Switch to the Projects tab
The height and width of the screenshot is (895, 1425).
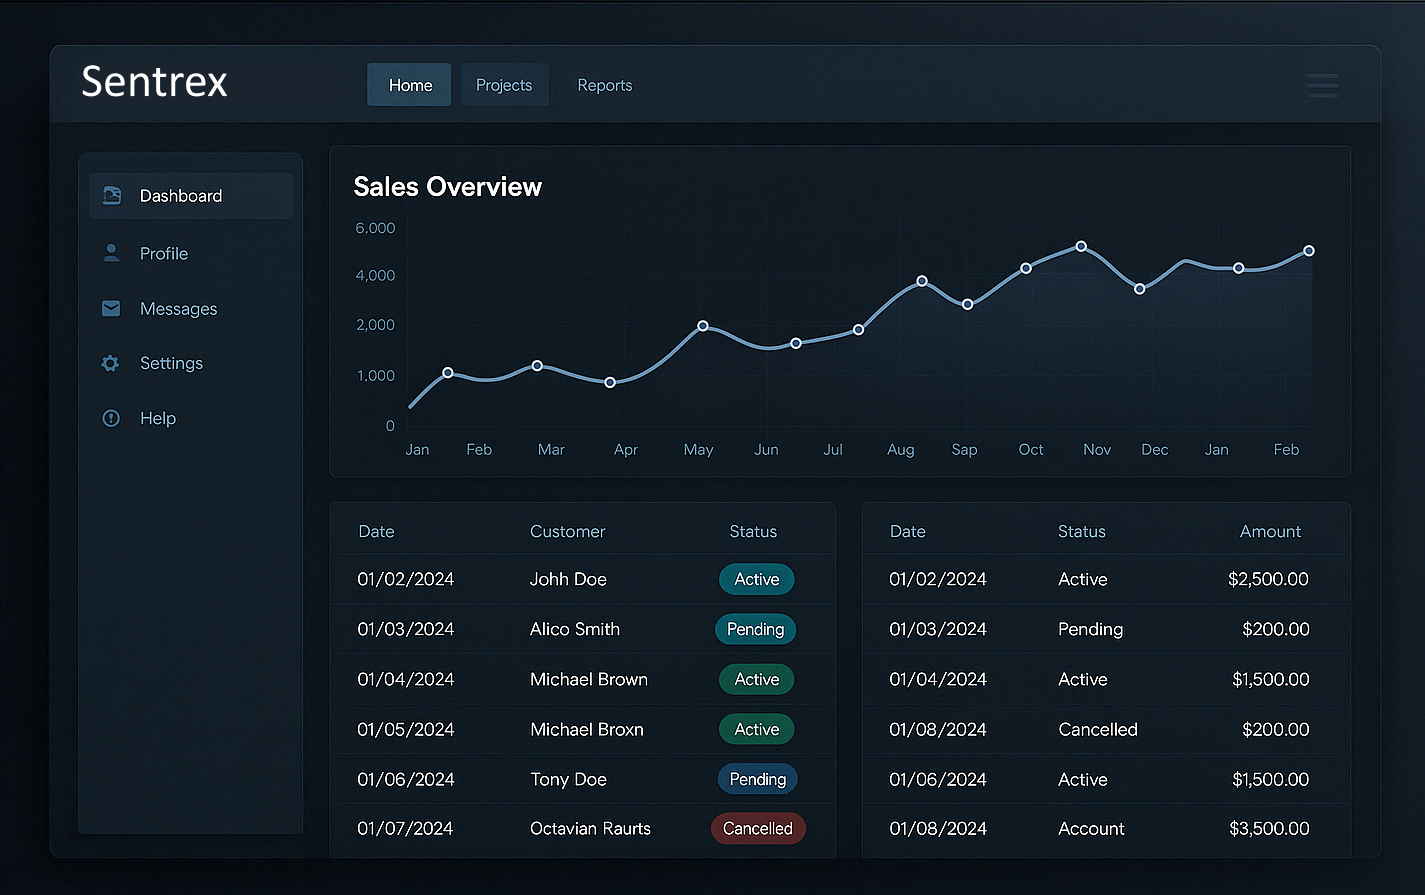(504, 85)
